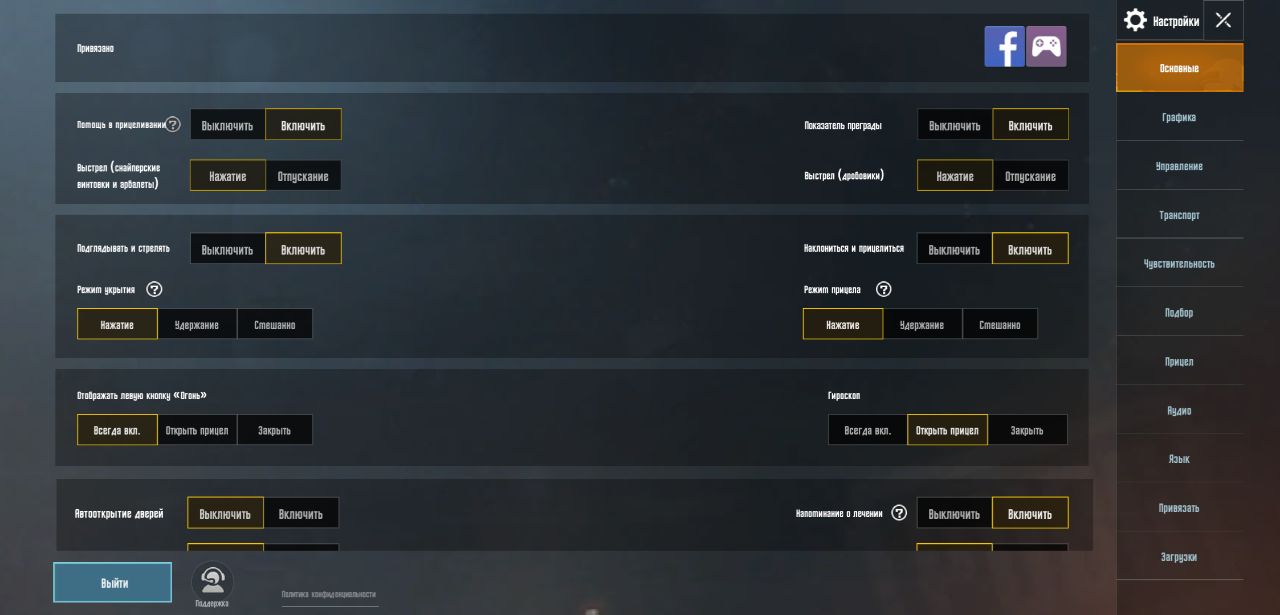Click the Выйти logout button
This screenshot has height=615, width=1280.
pos(113,583)
